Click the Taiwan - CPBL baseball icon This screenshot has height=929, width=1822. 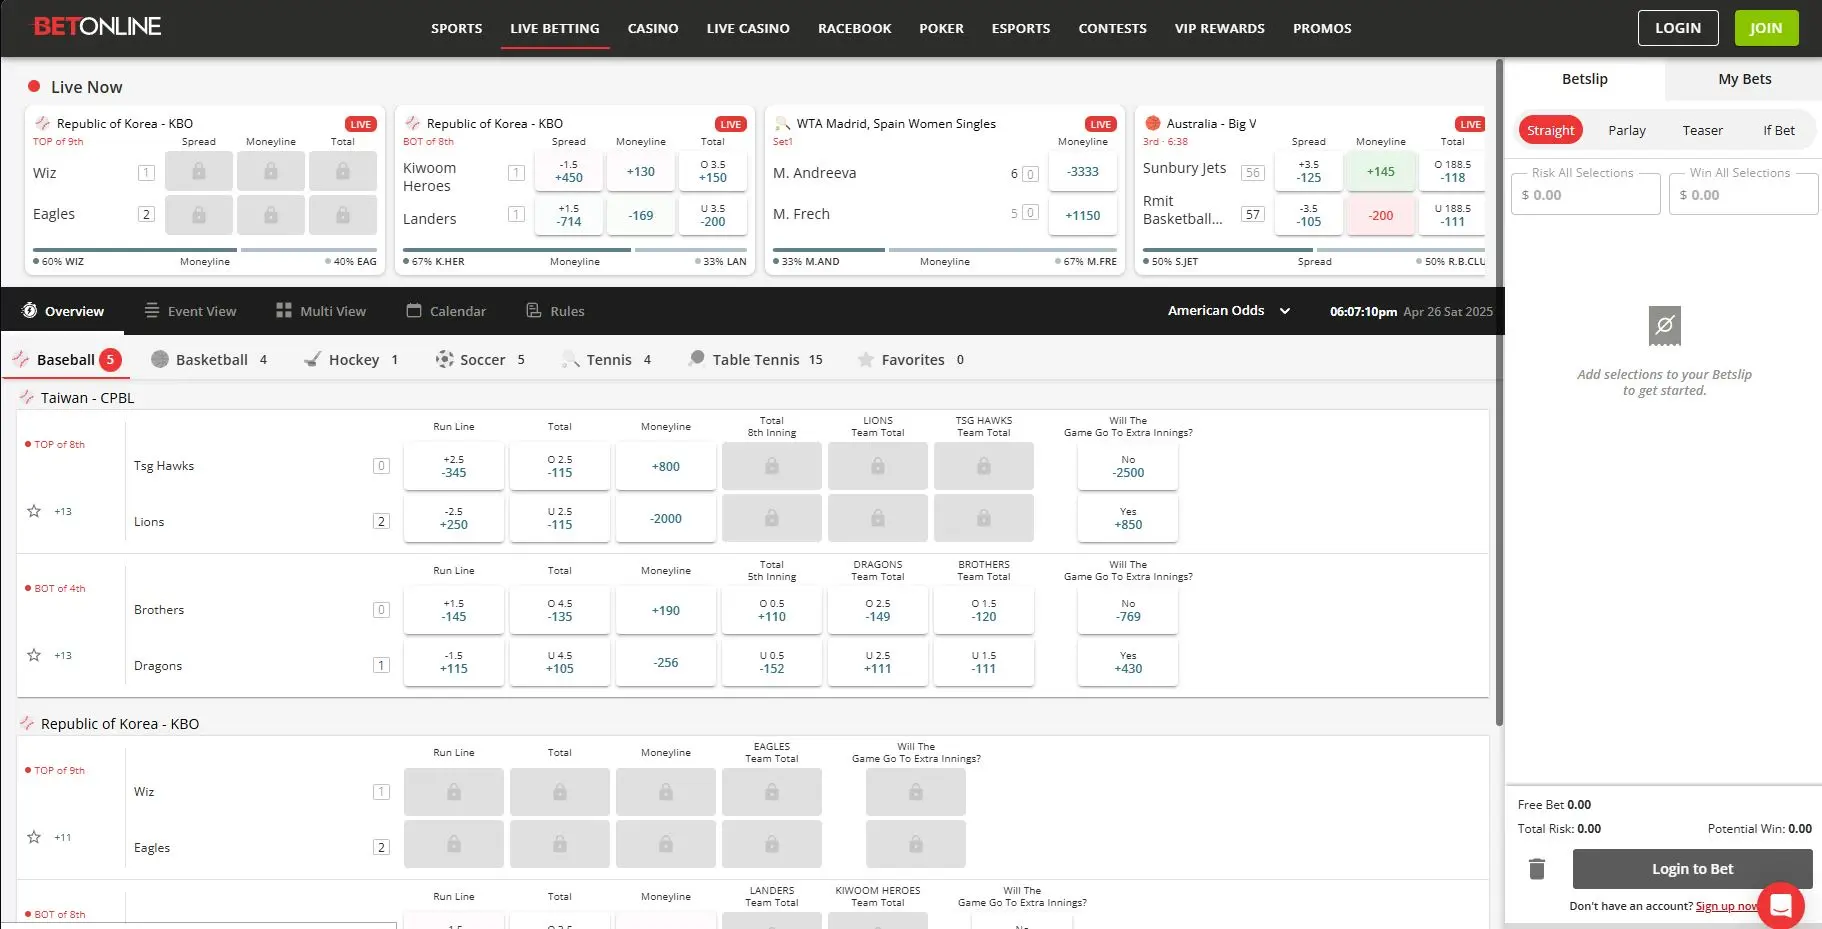pyautogui.click(x=27, y=397)
